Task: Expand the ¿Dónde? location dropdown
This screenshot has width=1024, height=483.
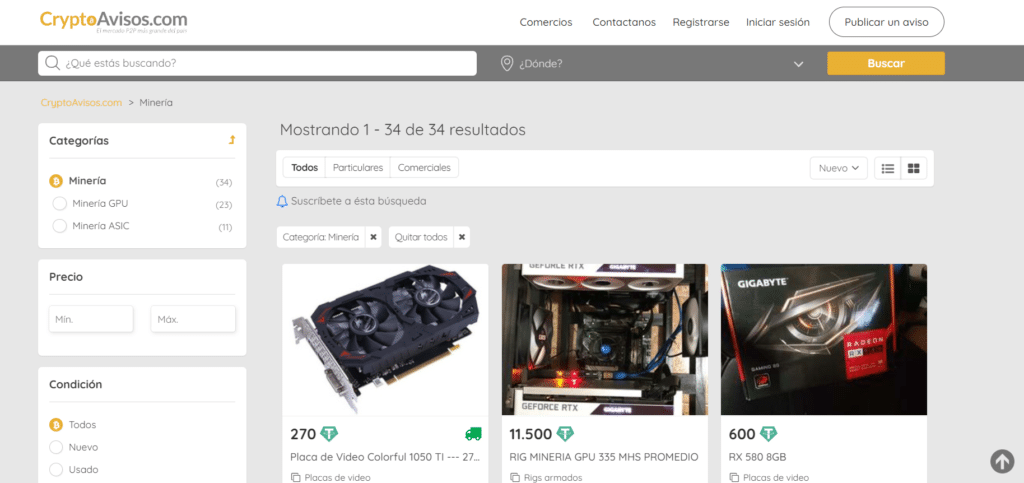Action: click(x=798, y=64)
